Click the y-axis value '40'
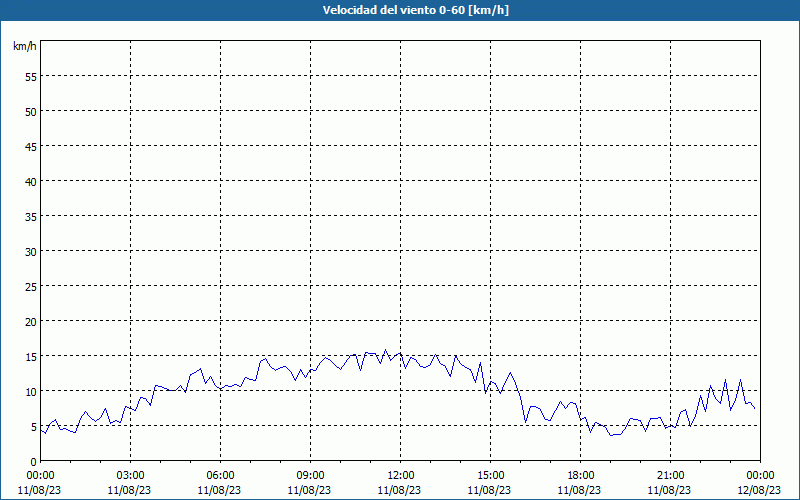Viewport: 800px width, 500px height. coord(31,182)
